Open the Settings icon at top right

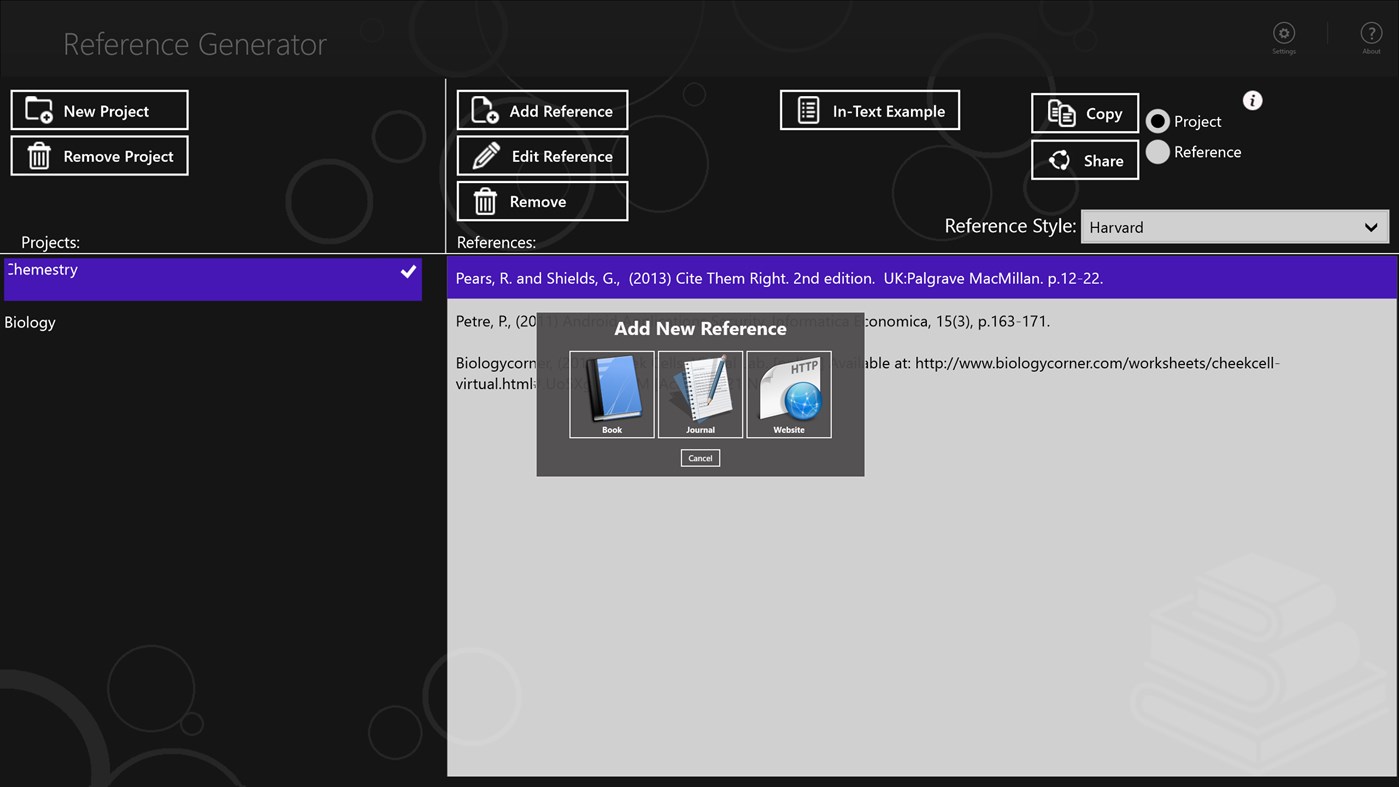1283,34
